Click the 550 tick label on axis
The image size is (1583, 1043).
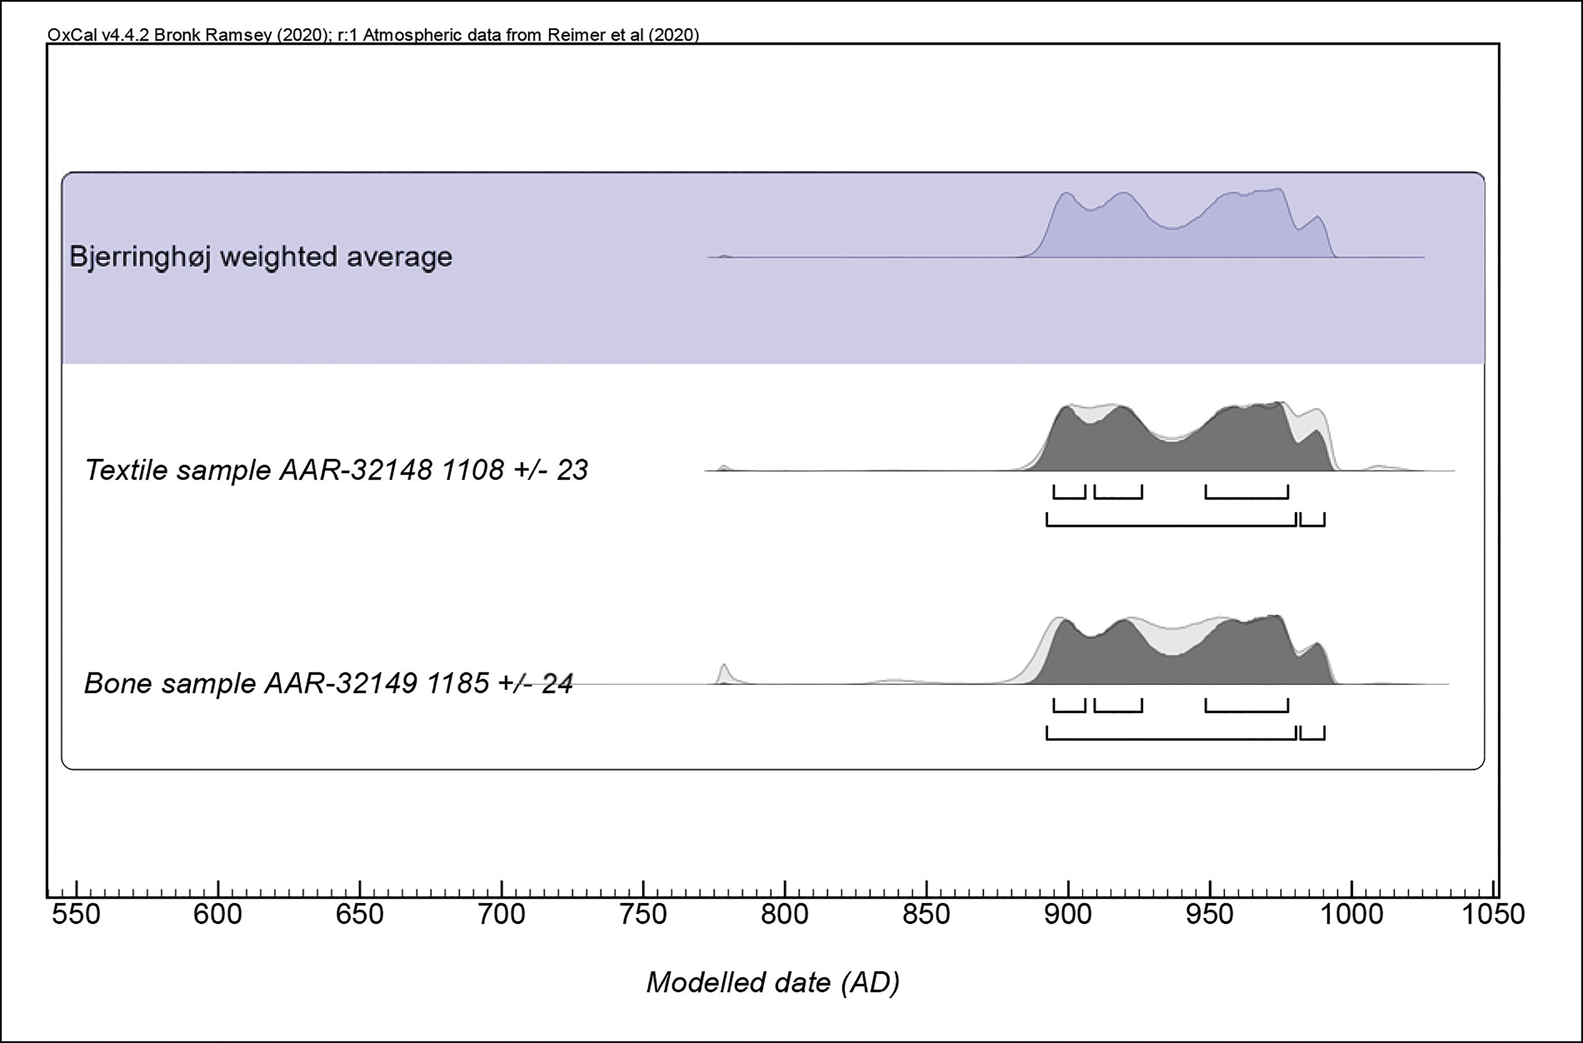point(76,914)
